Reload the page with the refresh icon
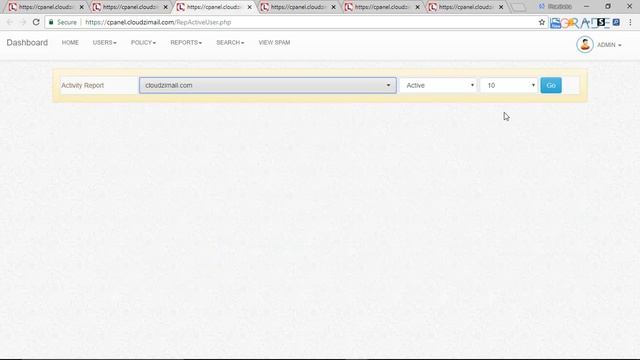The height and width of the screenshot is (360, 640). pos(36,22)
